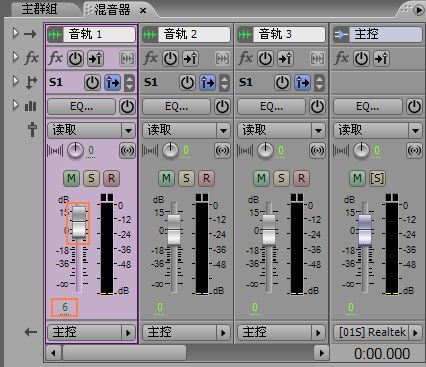Click S1 send stepper on 音轨 3

pyautogui.click(x=319, y=83)
